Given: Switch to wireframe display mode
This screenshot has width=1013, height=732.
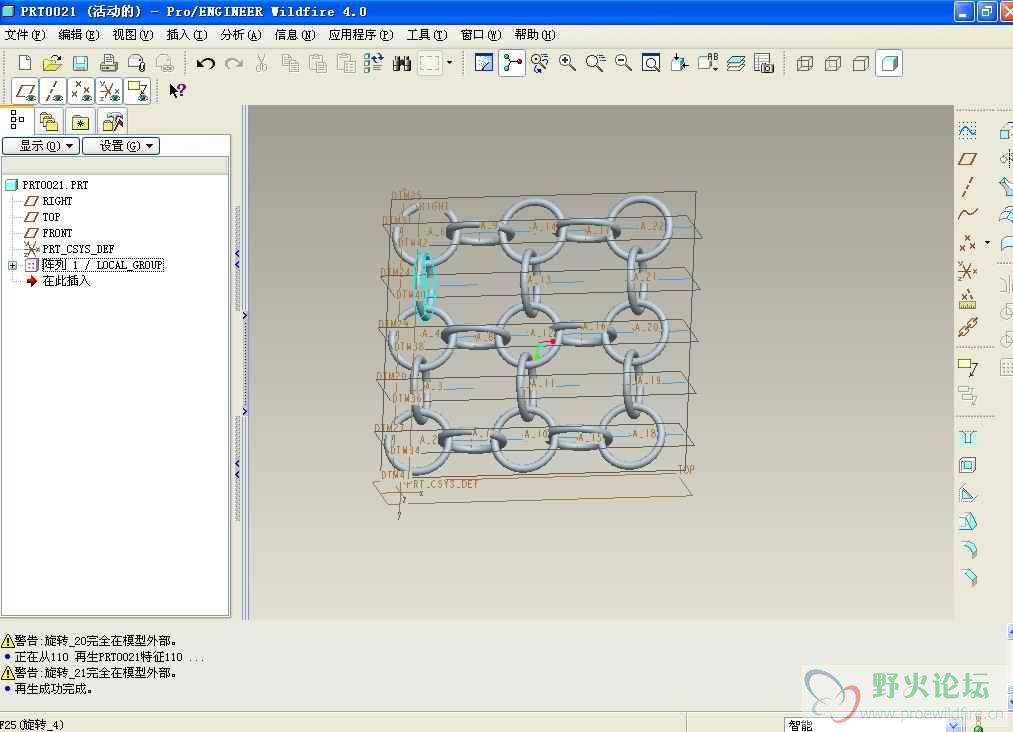Looking at the screenshot, I should coord(804,63).
